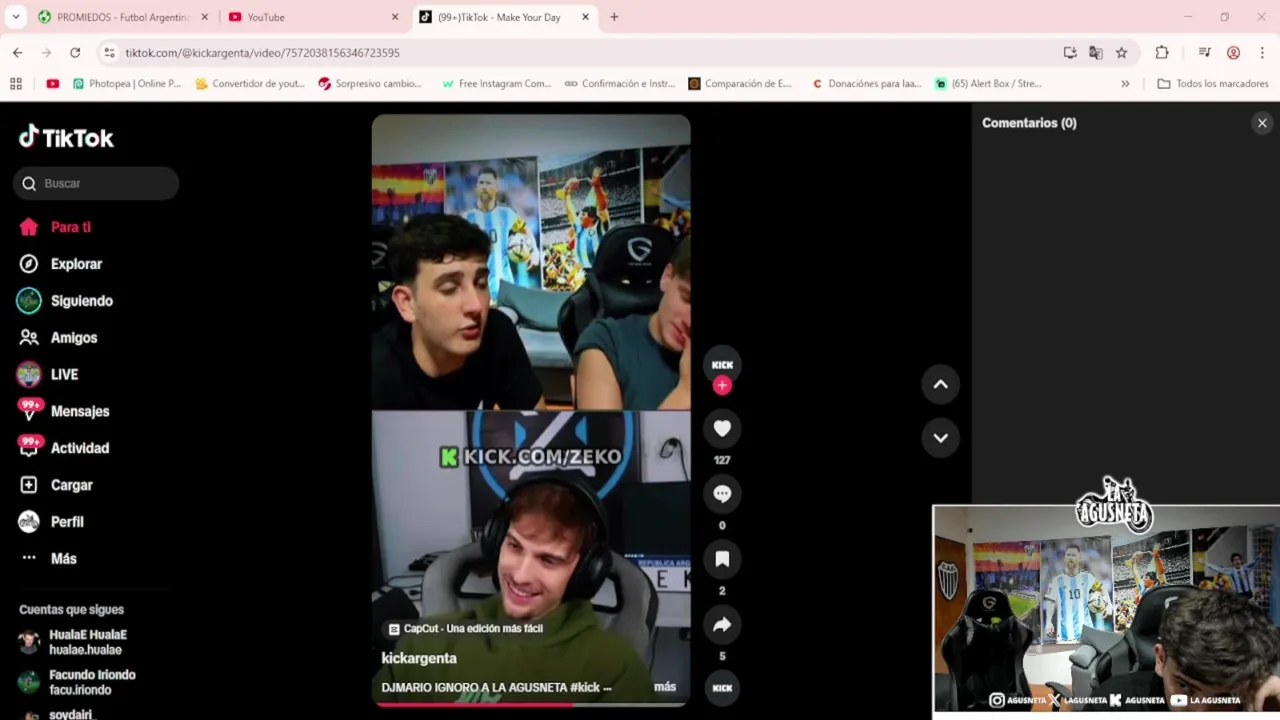
Task: Open Explorar section
Action: [x=61, y=264]
